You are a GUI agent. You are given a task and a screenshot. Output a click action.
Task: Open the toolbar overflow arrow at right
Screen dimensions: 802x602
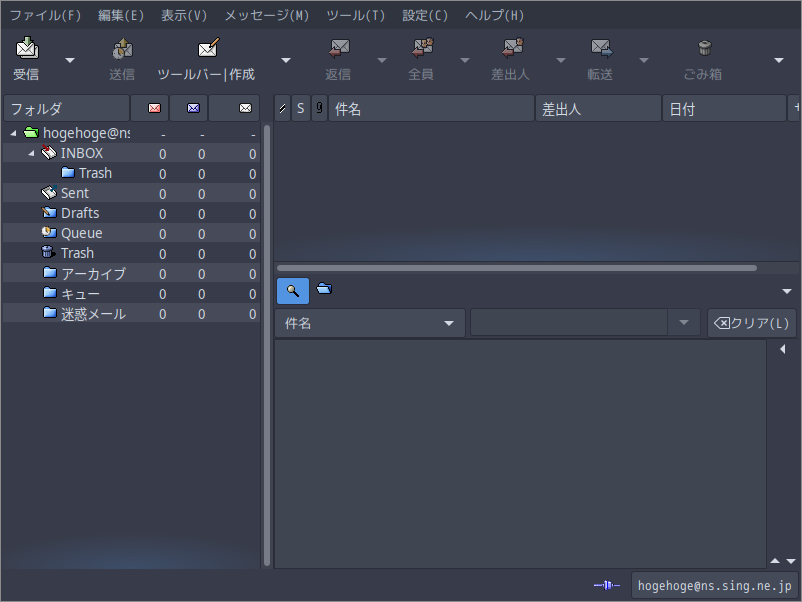point(779,60)
